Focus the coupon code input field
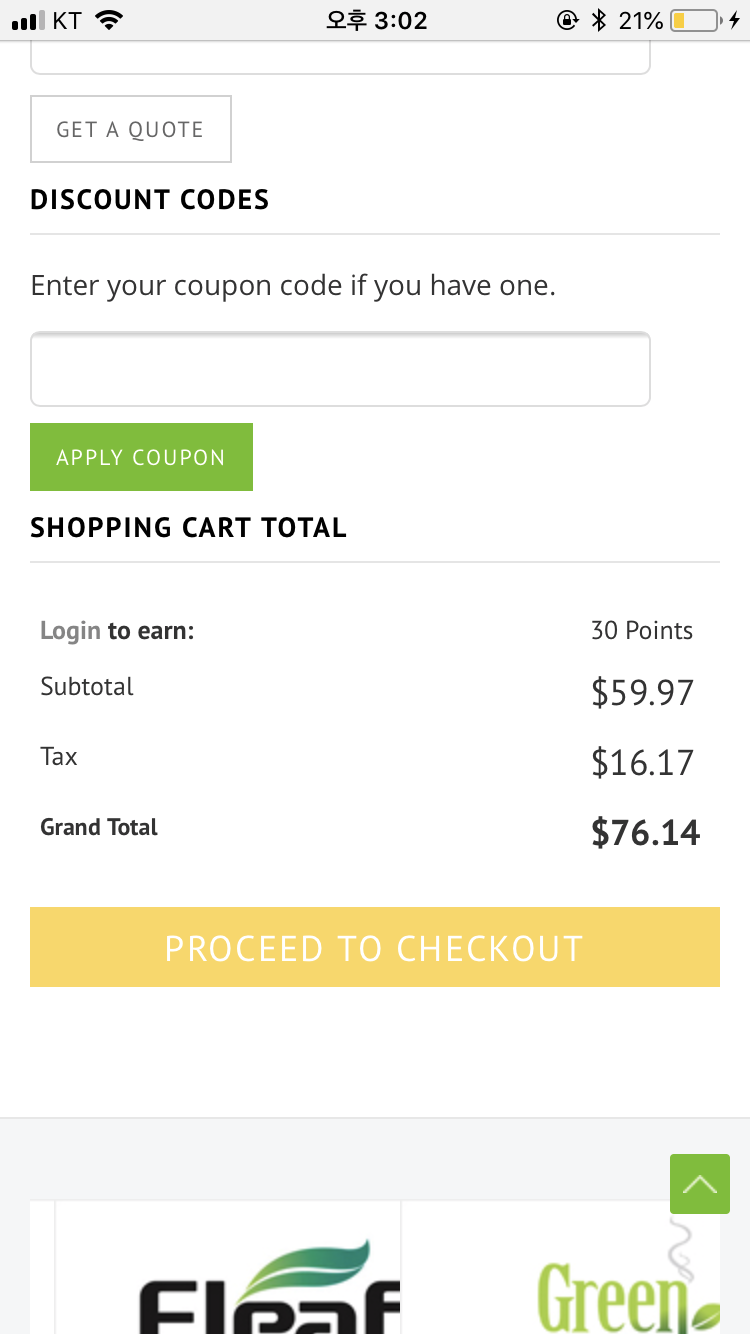 click(x=340, y=369)
